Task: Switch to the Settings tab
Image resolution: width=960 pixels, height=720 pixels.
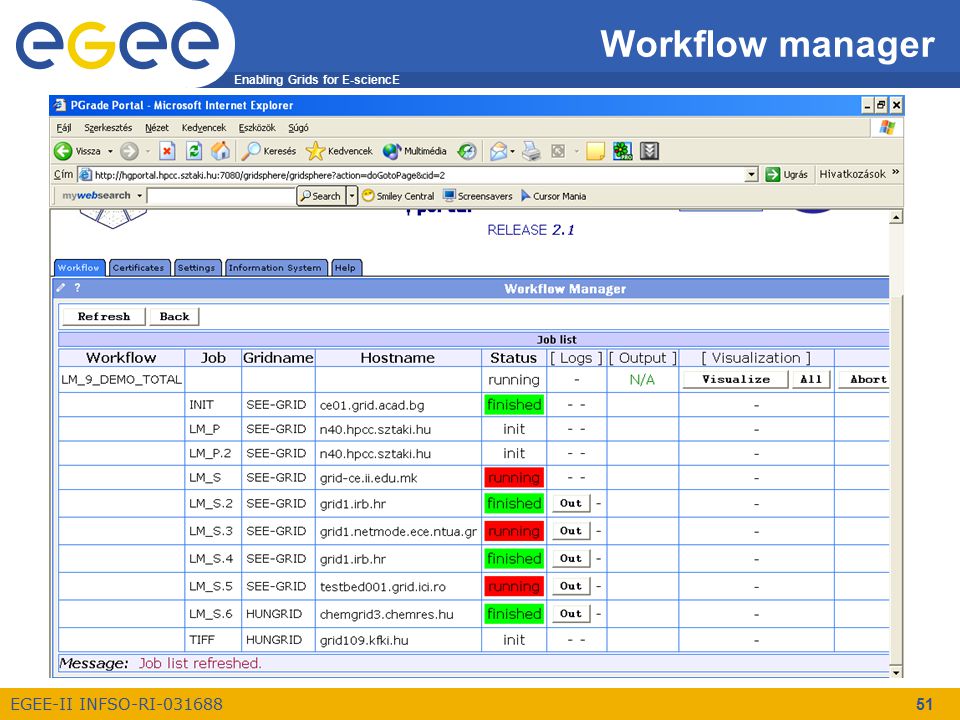Action: click(x=197, y=268)
